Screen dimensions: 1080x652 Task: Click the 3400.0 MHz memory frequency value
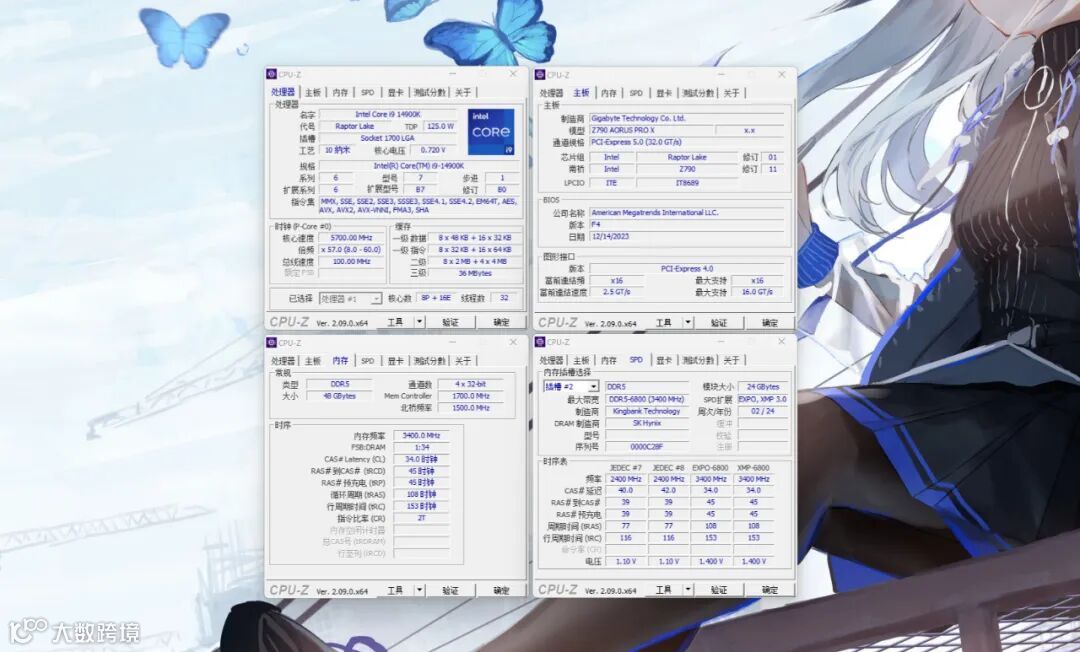421,436
